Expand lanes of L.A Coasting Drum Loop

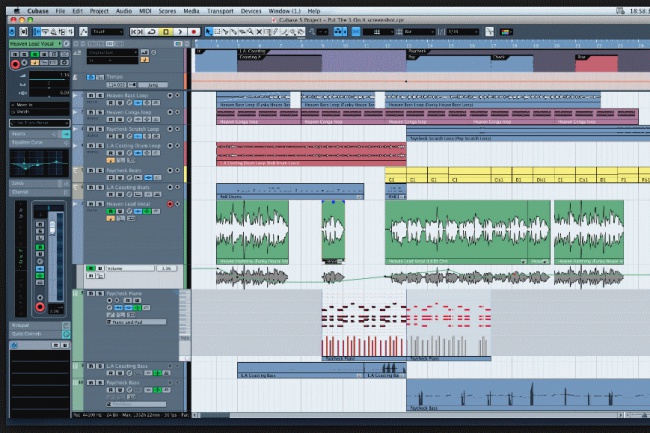[x=76, y=145]
